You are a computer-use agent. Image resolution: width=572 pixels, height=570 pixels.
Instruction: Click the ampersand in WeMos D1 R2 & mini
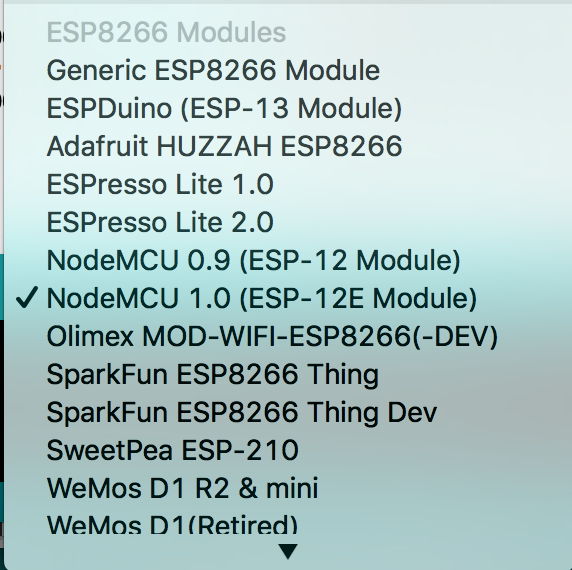[248, 488]
